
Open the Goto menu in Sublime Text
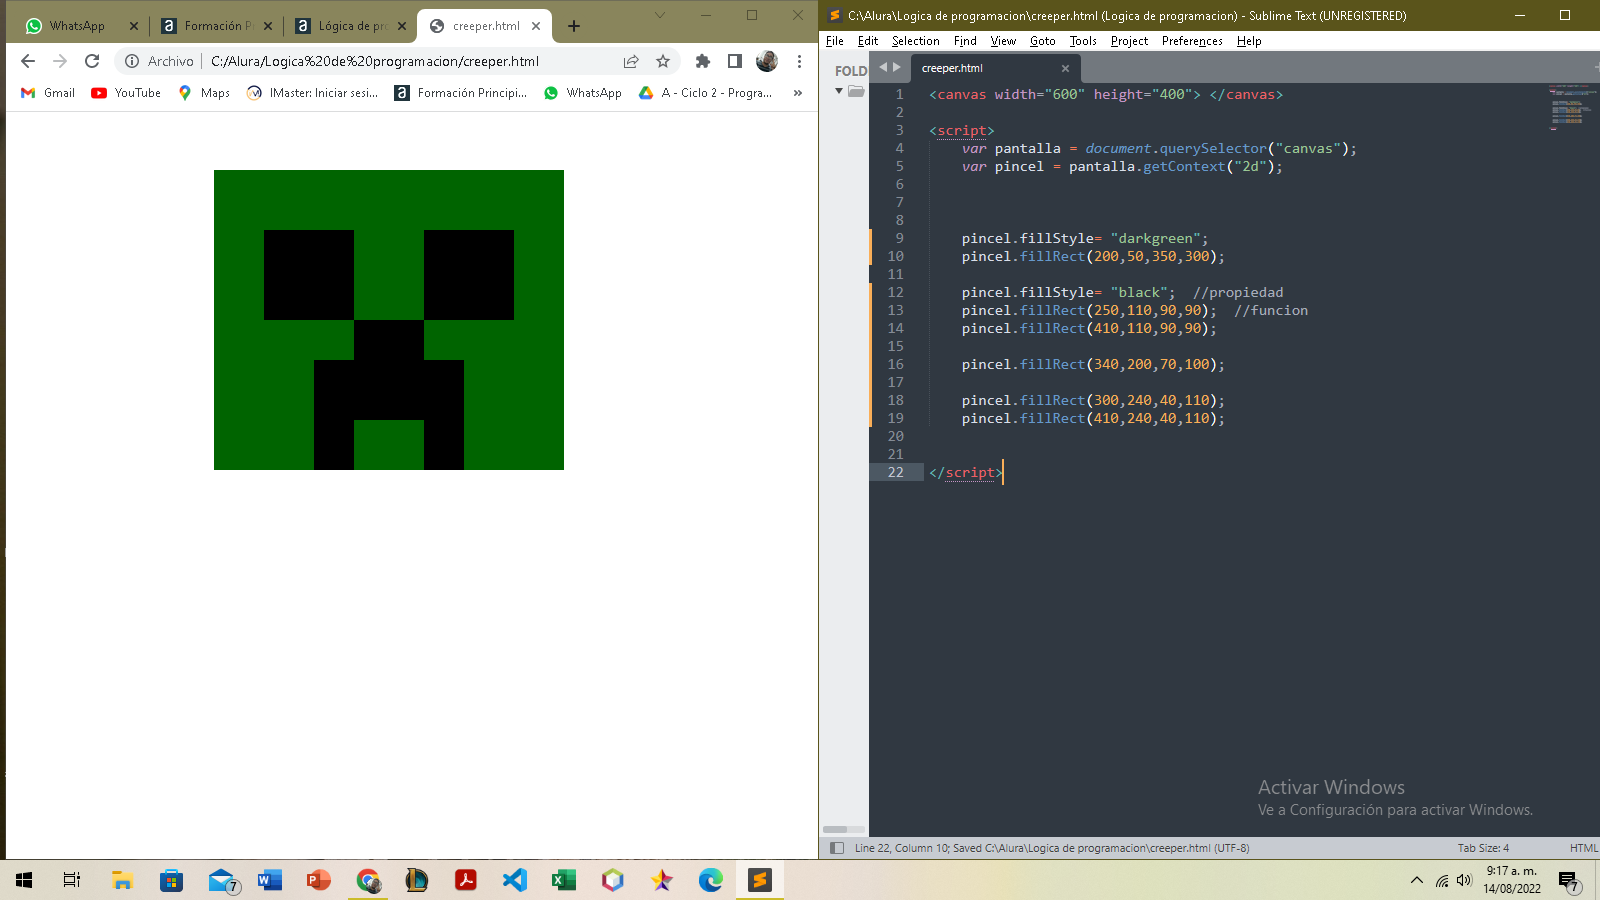[1043, 41]
